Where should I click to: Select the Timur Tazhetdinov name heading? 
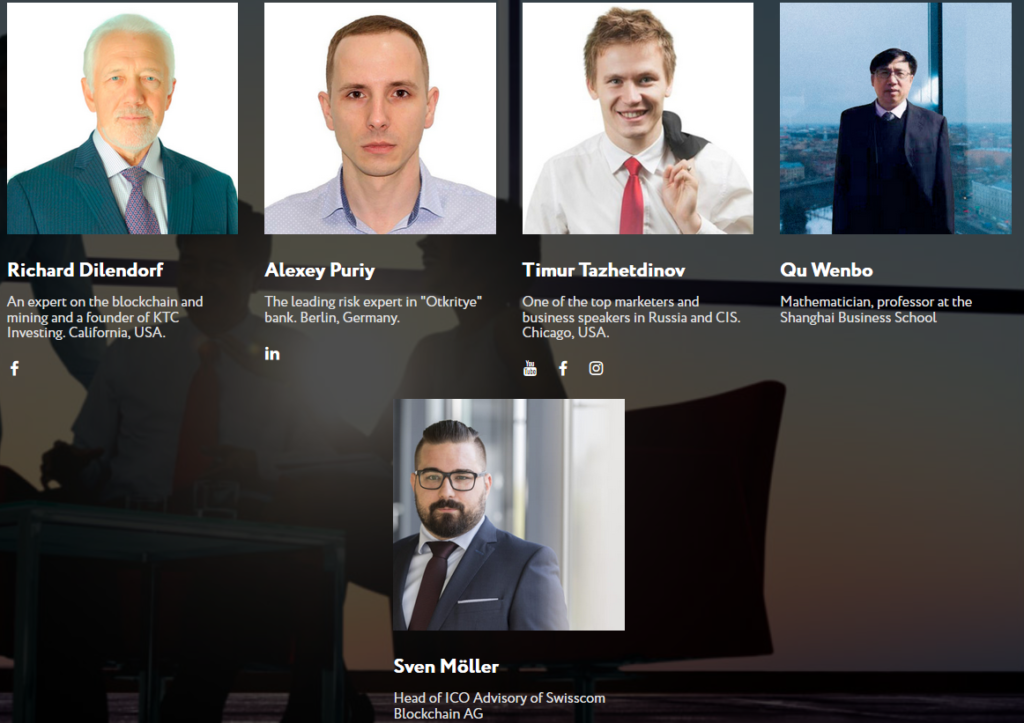(603, 270)
